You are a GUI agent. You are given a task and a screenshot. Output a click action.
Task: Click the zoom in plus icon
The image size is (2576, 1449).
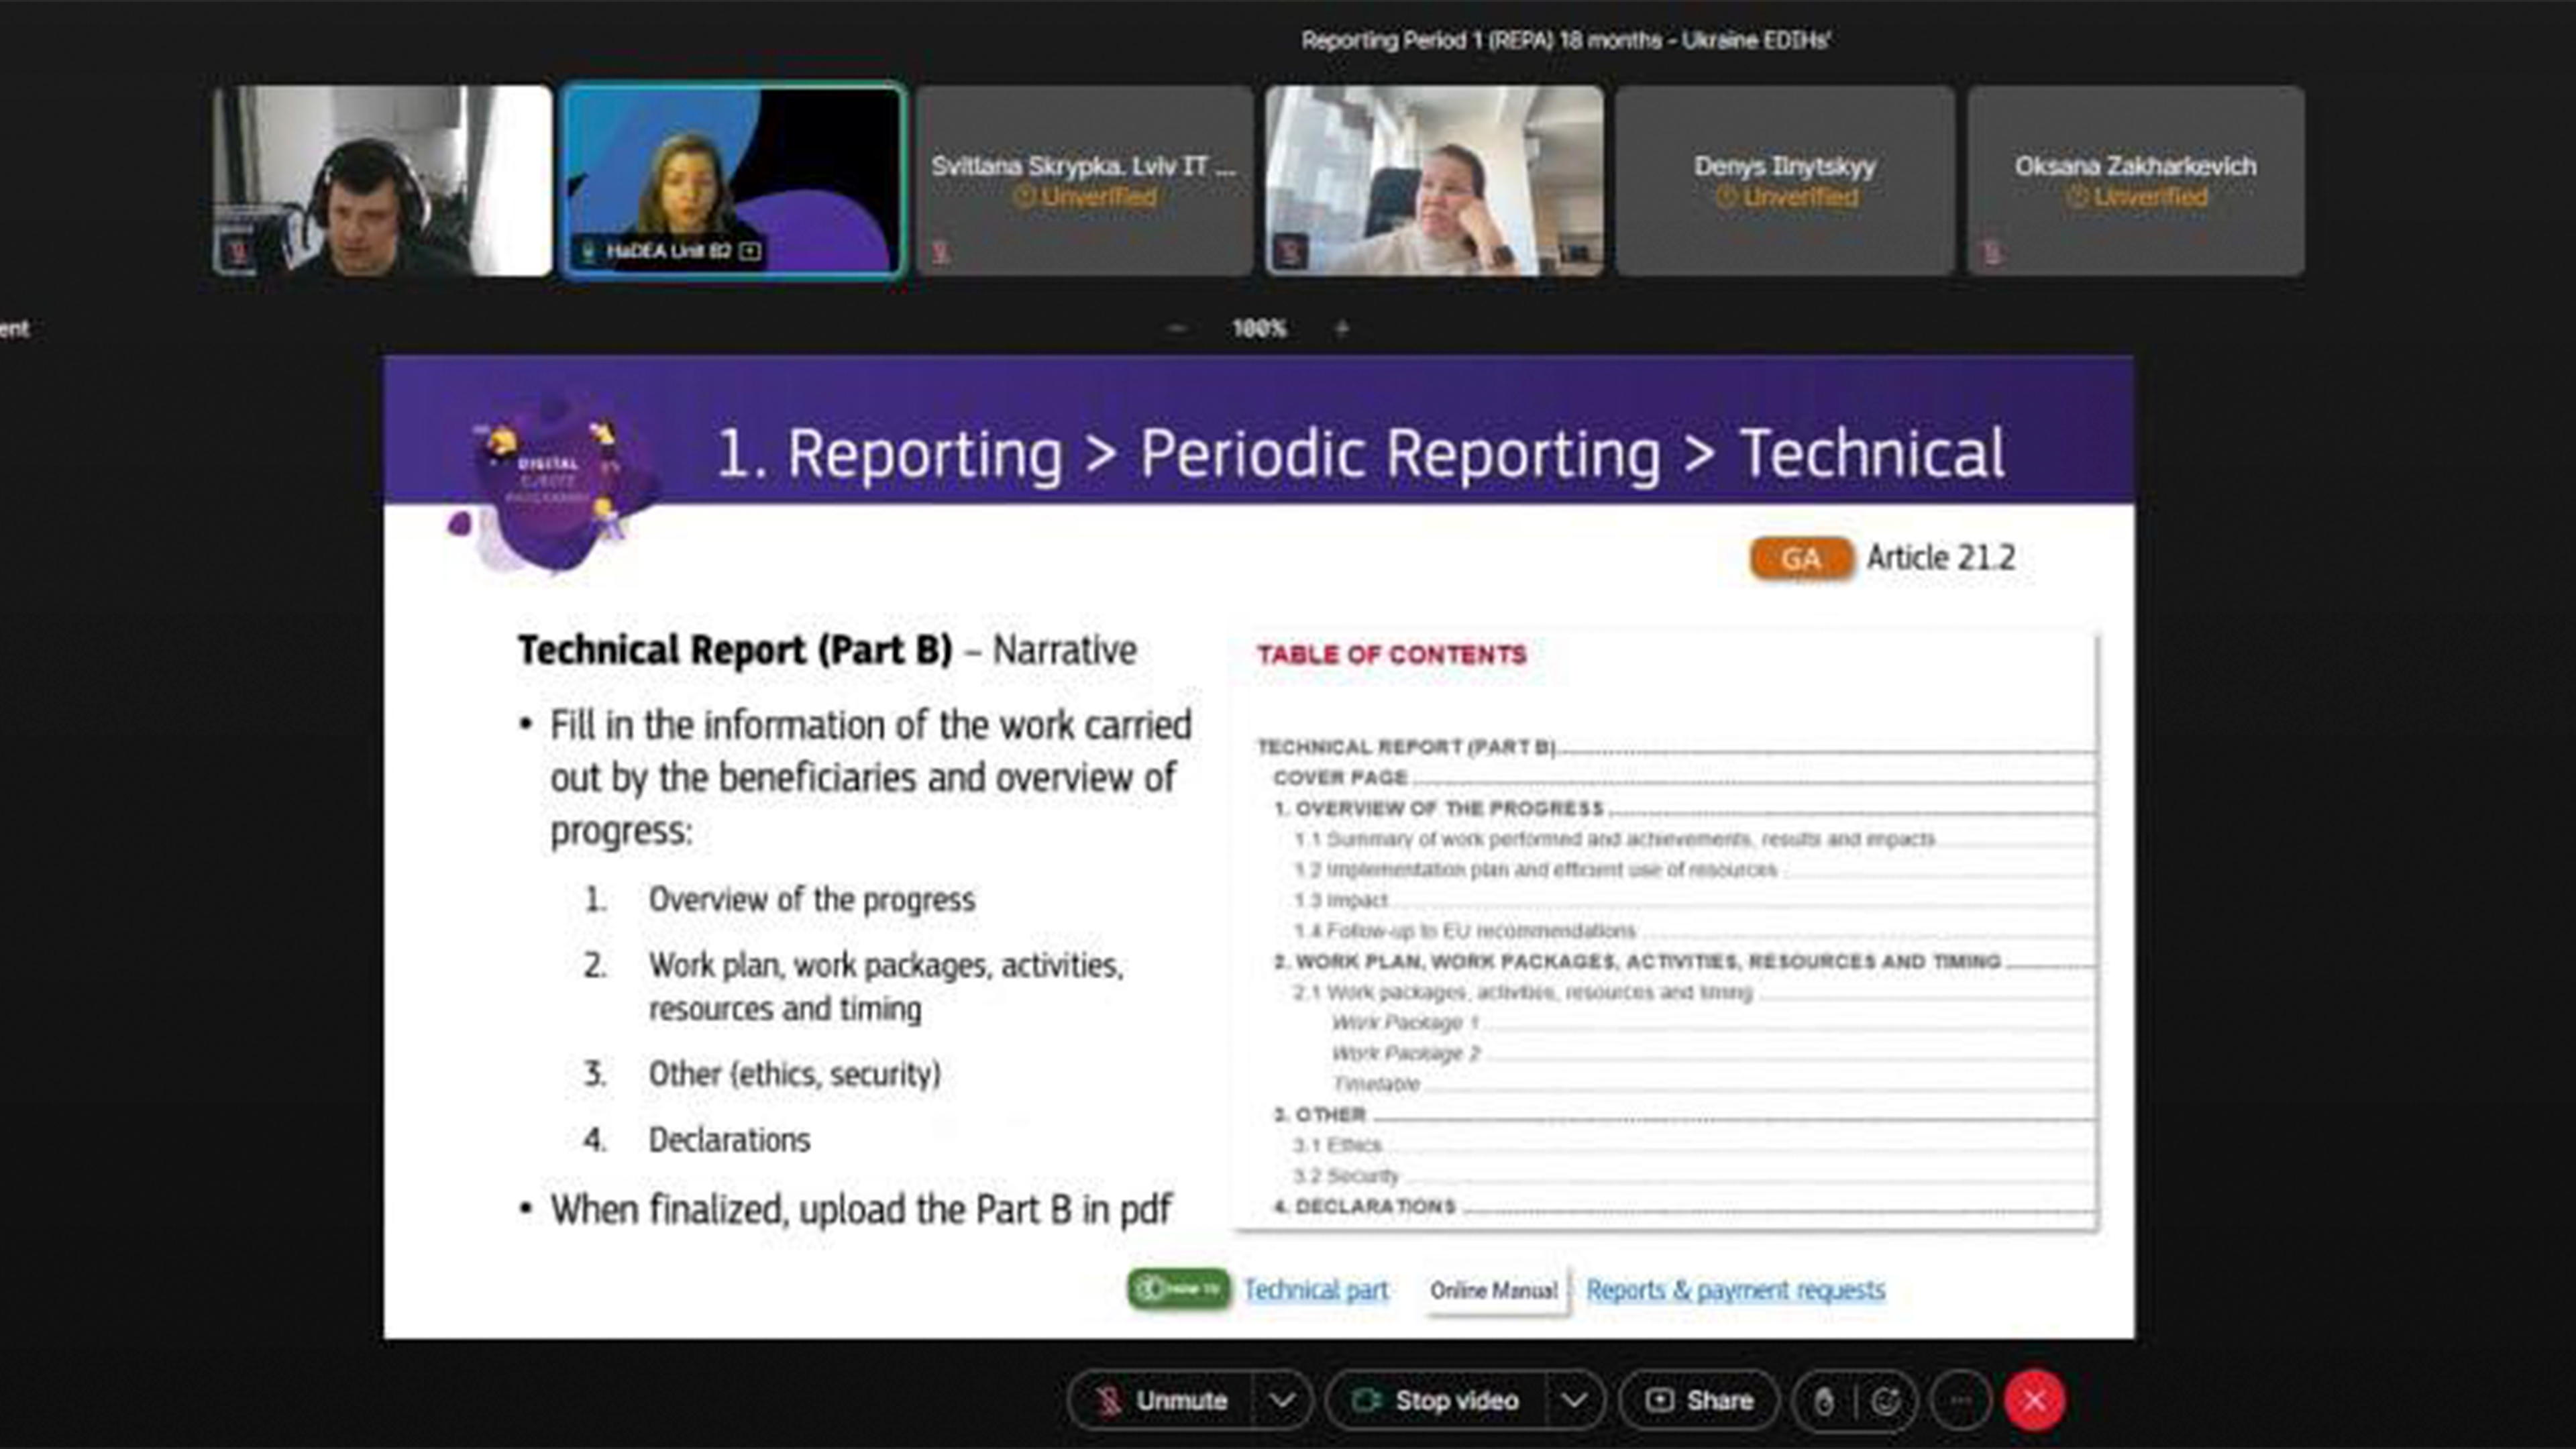pyautogui.click(x=1342, y=328)
